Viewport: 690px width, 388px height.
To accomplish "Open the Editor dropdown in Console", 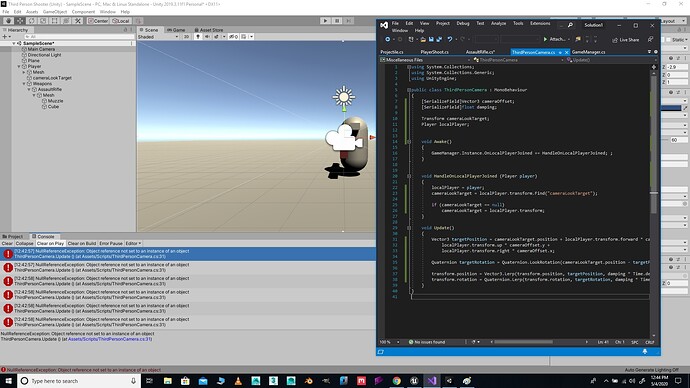I will click(133, 243).
